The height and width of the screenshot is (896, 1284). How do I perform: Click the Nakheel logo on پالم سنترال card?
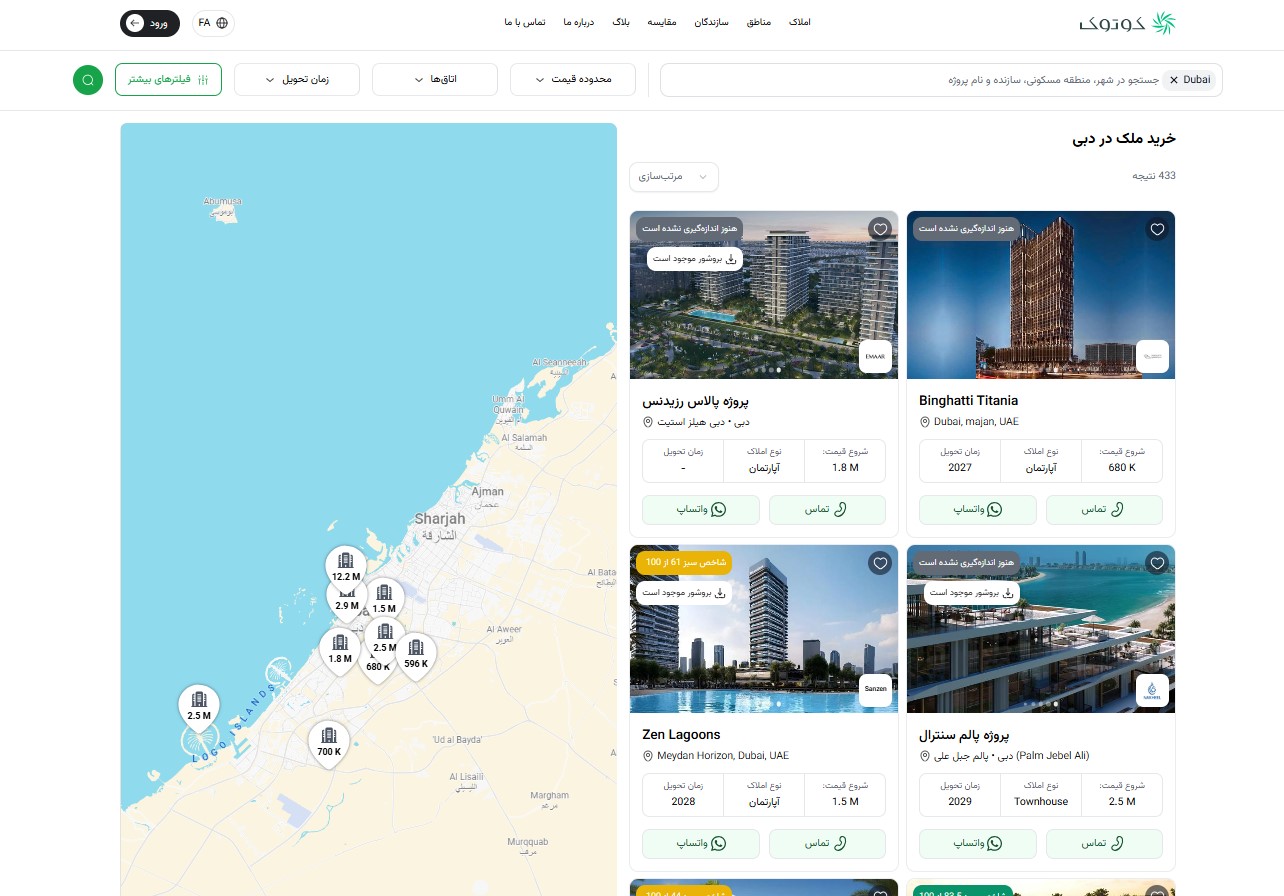(1152, 690)
